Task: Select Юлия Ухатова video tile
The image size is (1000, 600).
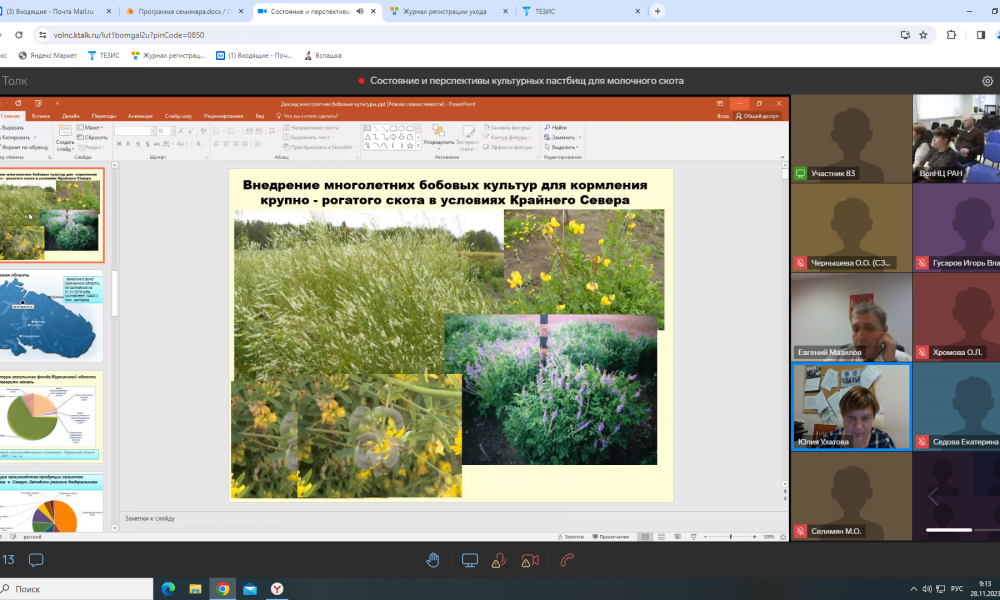Action: click(x=851, y=406)
